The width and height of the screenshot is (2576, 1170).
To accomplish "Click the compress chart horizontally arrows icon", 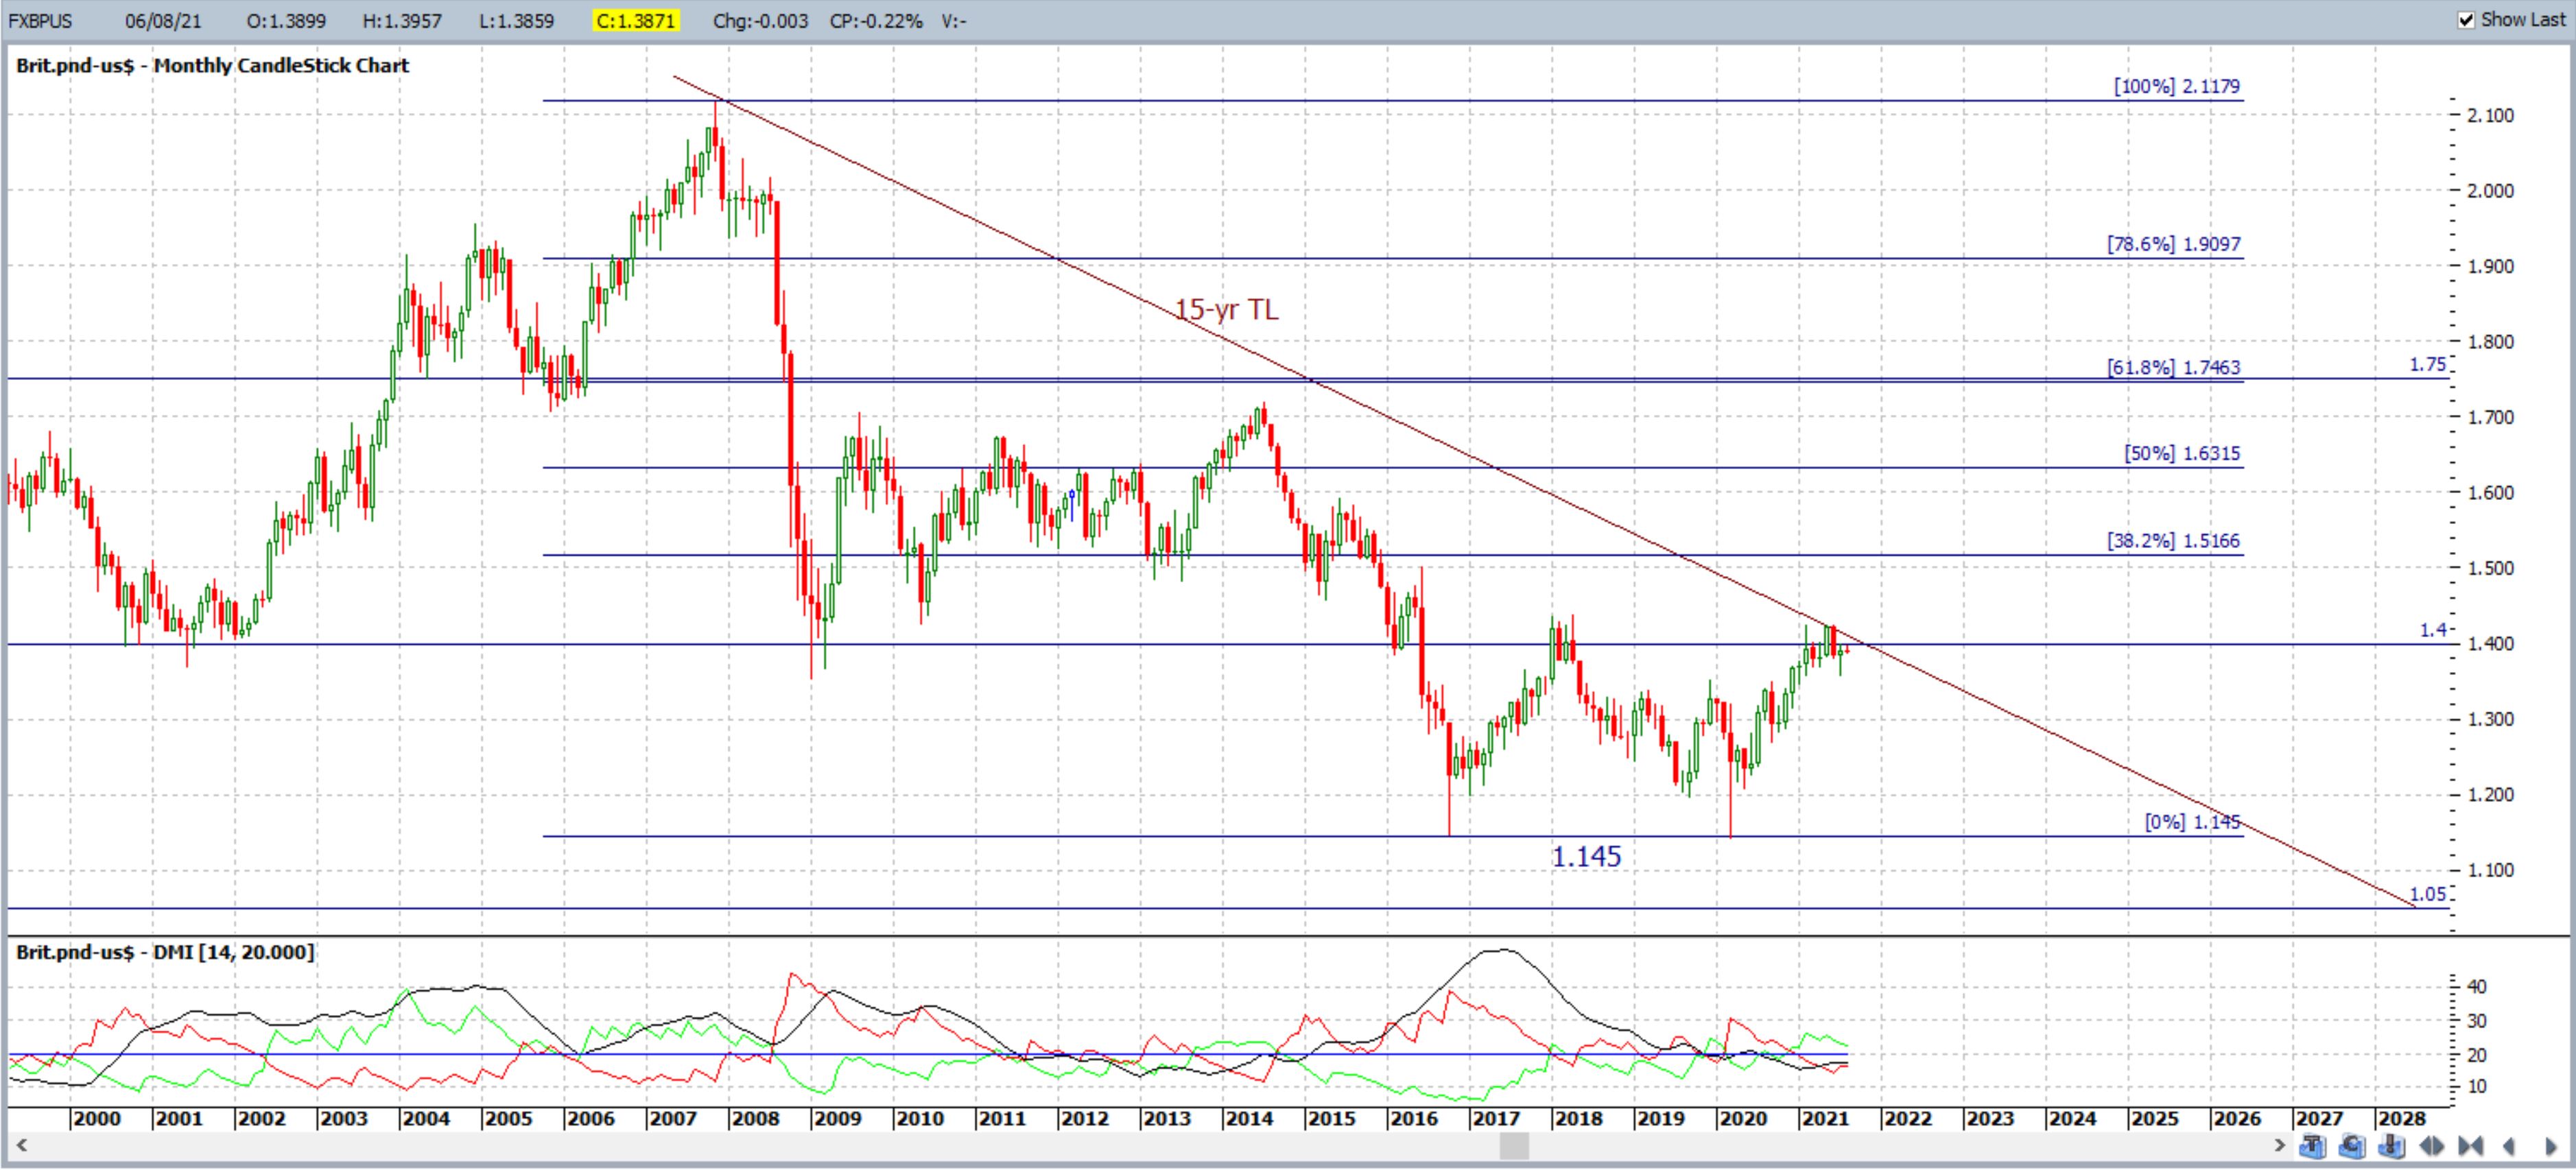I will tap(2471, 1146).
